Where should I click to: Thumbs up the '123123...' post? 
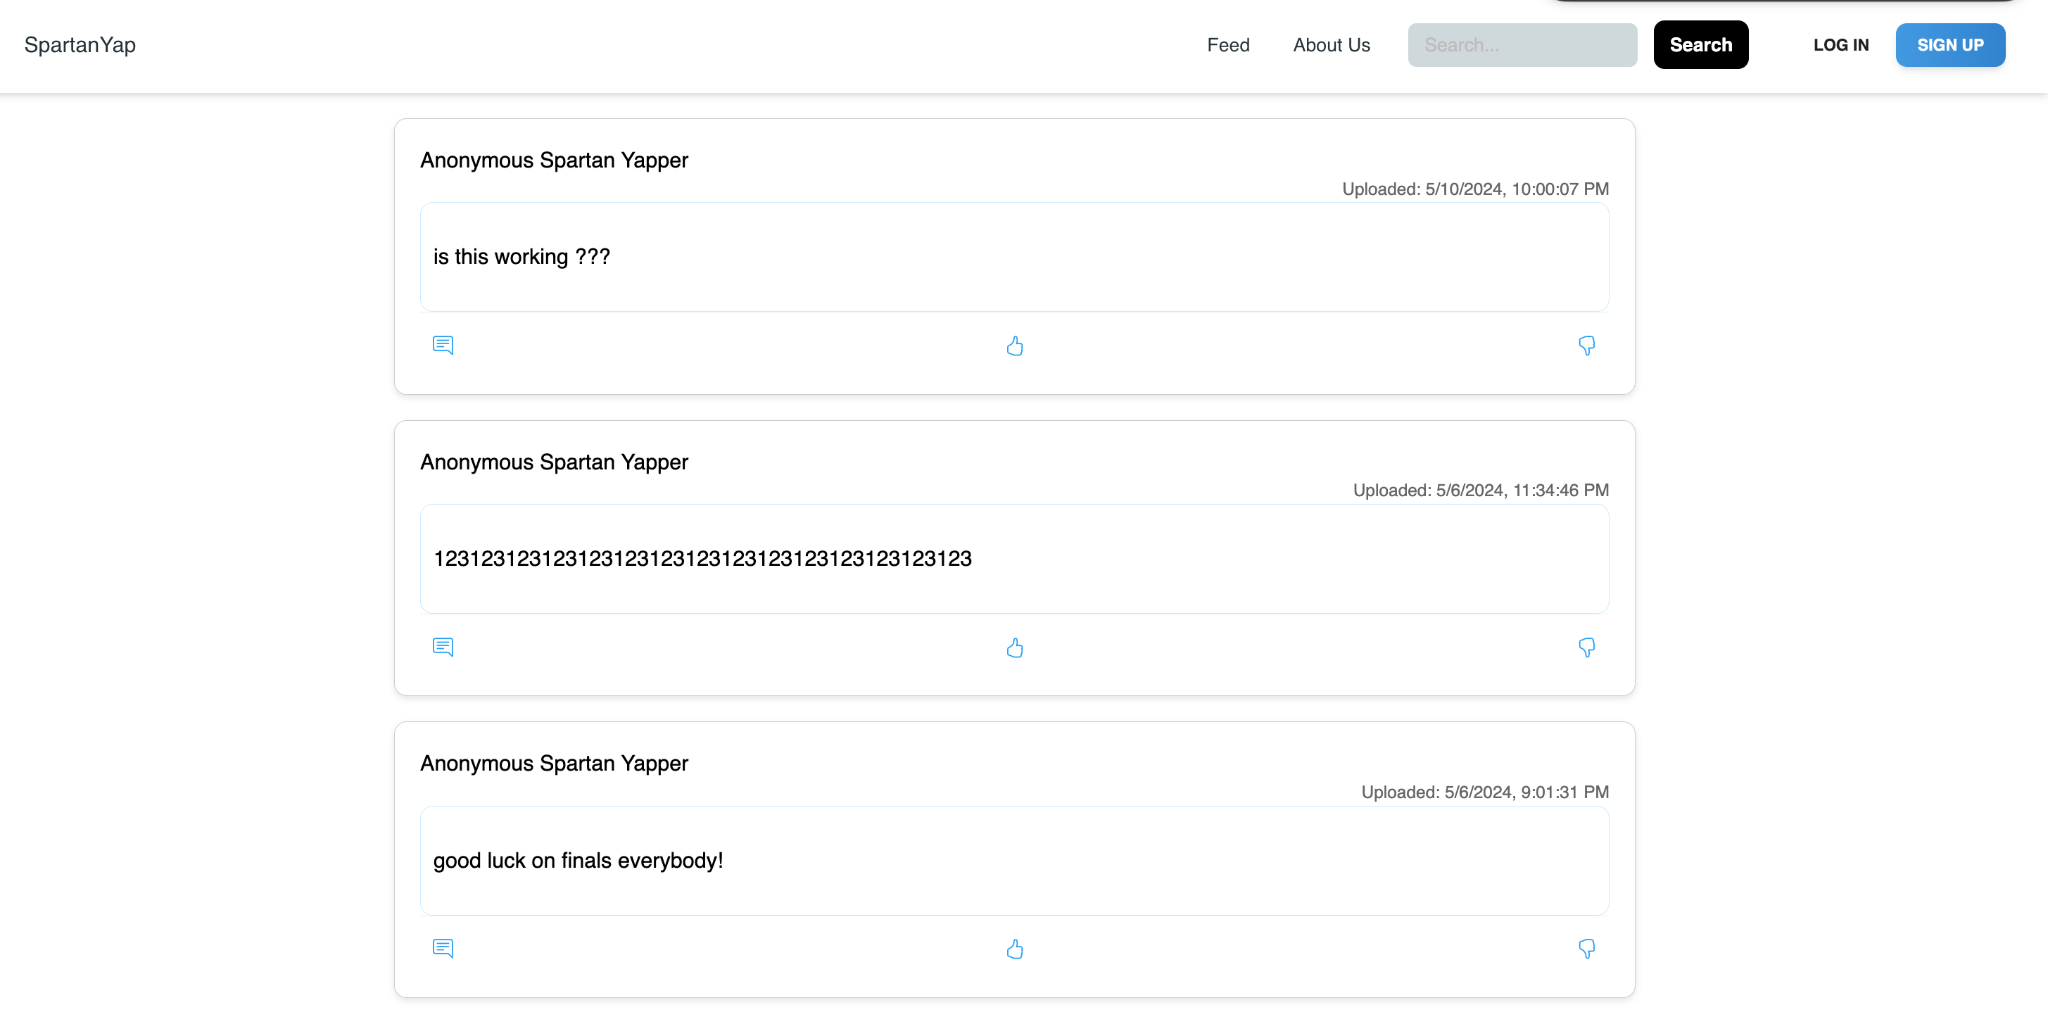[1015, 648]
